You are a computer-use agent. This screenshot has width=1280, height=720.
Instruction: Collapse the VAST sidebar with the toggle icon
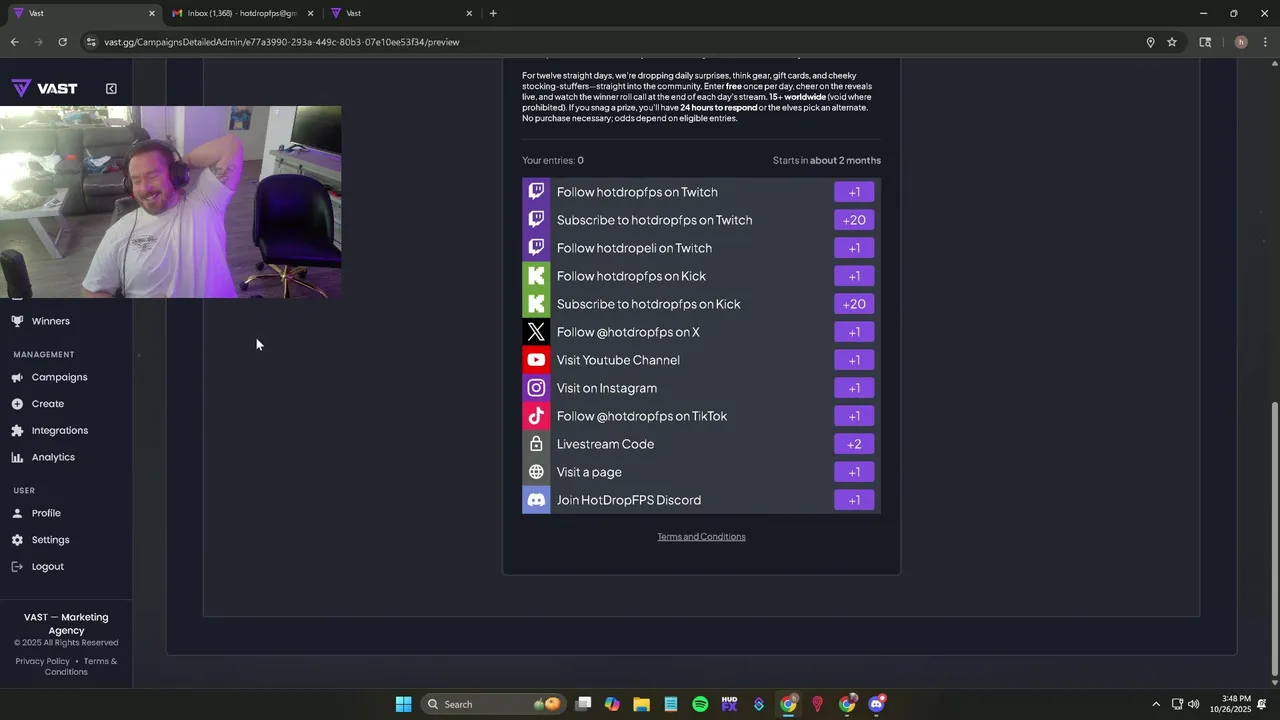[x=111, y=89]
